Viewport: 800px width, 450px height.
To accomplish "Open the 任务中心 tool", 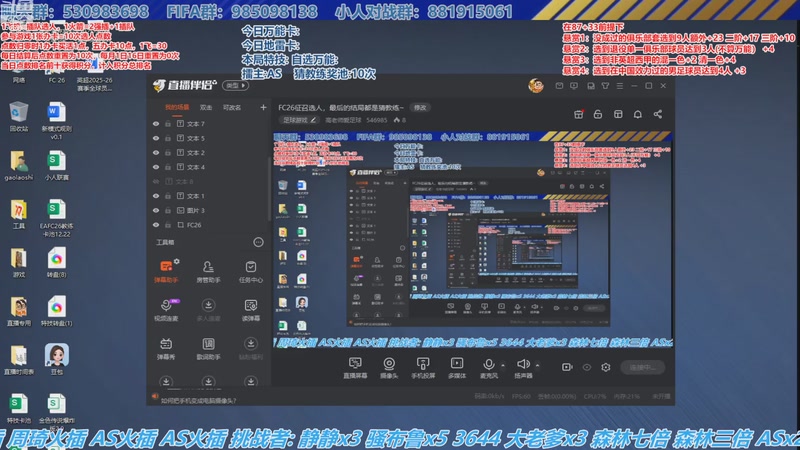I will (251, 271).
